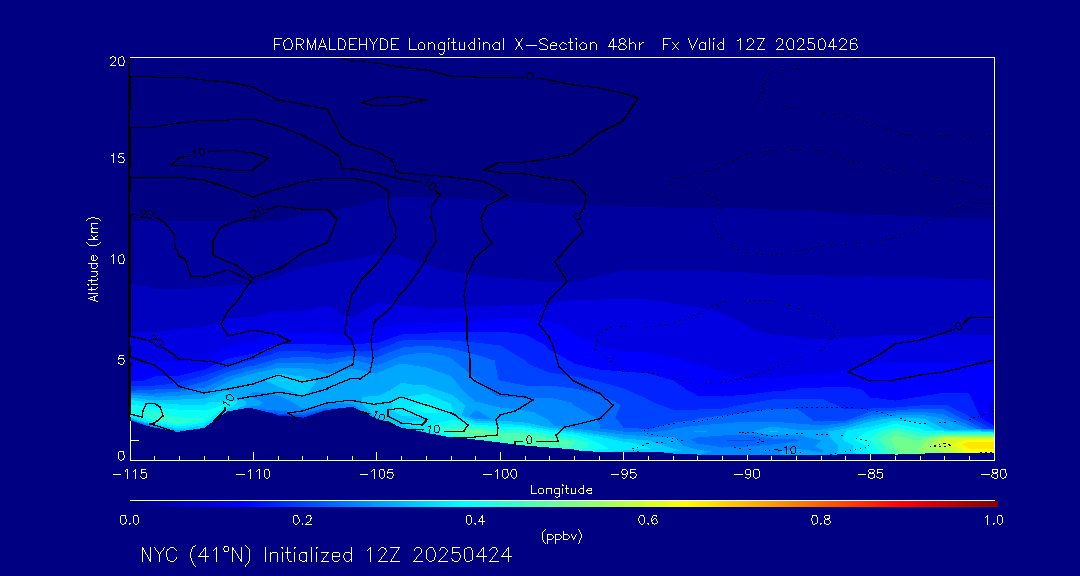Image resolution: width=1080 pixels, height=576 pixels.
Task: Click the longitude tick label '-85'
Action: pyautogui.click(x=870, y=475)
